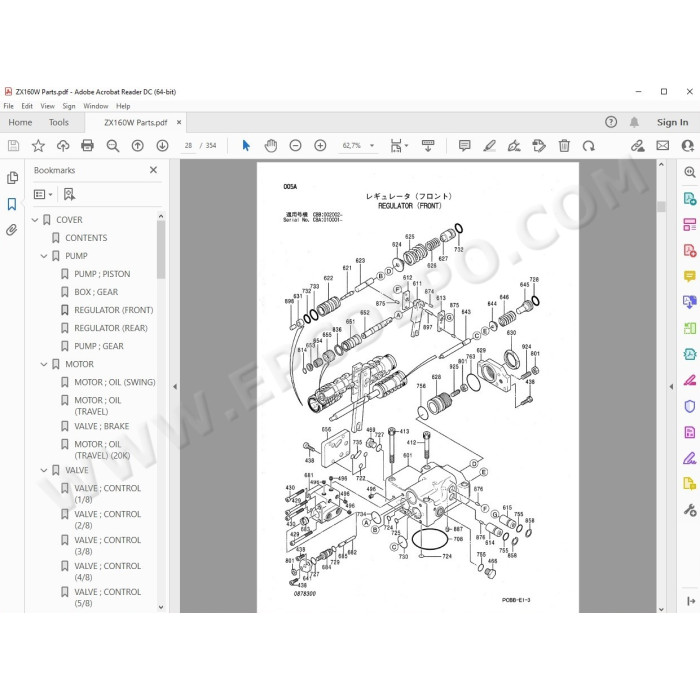This screenshot has width=700, height=700.
Task: Open the MOTOR ; OIL (SWING) bookmark
Action: pos(115,382)
